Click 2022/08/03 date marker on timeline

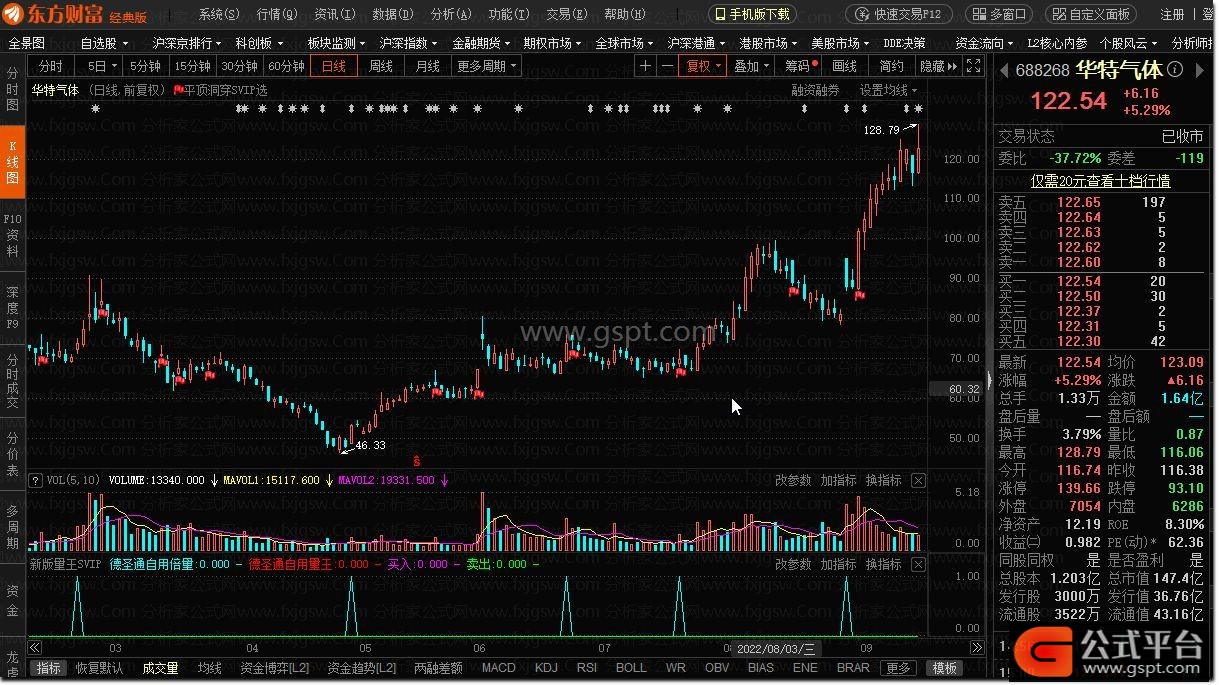click(x=777, y=649)
